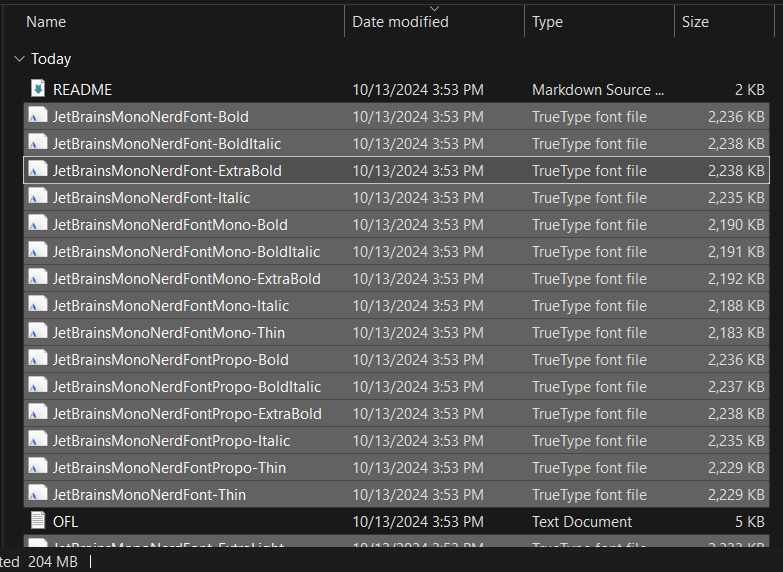Click the JetBrainsMonoNerdFontPropo-Bold file icon
The height and width of the screenshot is (572, 783).
tap(38, 360)
